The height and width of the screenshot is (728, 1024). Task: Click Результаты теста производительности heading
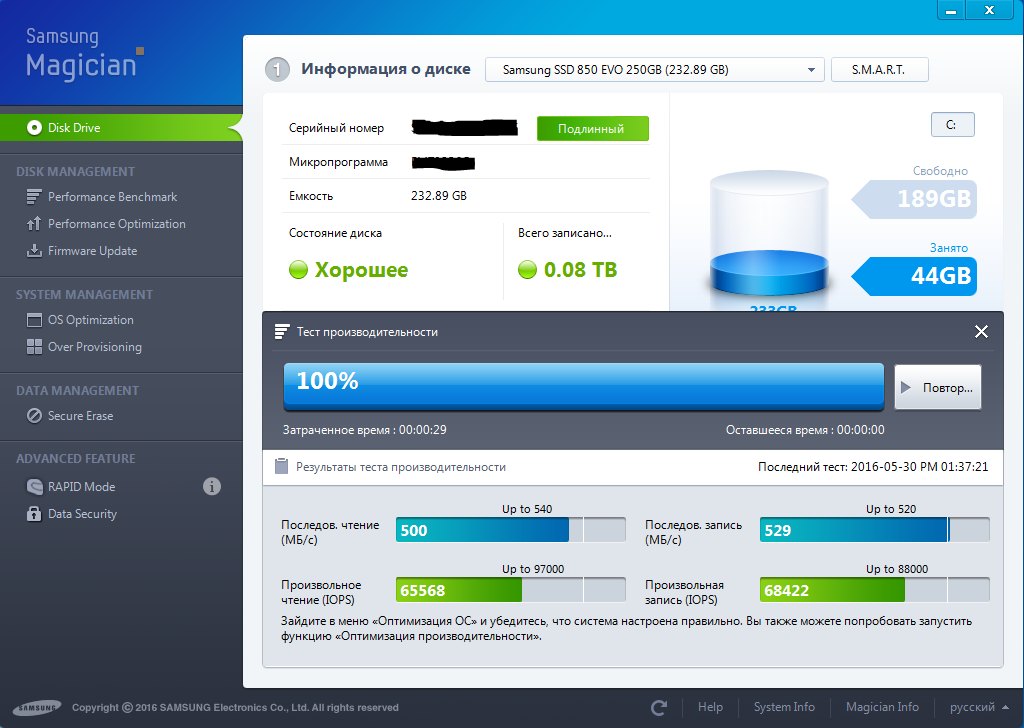tap(400, 467)
